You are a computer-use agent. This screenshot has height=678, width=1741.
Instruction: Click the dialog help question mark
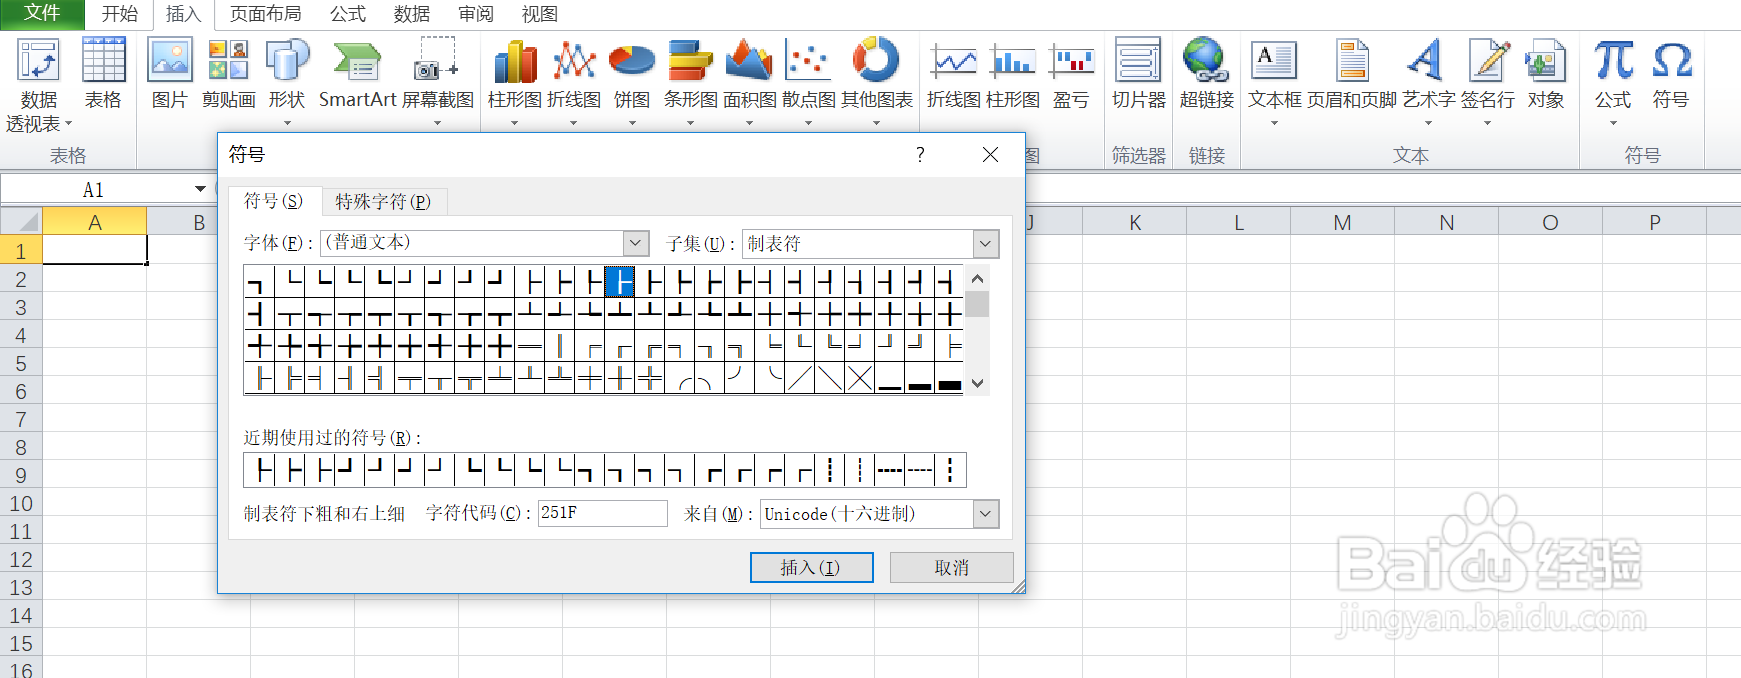[920, 155]
